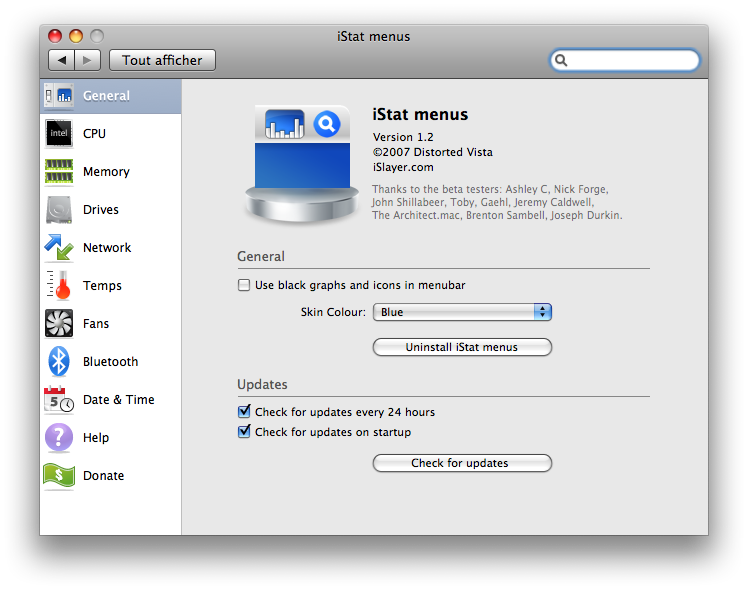The width and height of the screenshot is (748, 590).
Task: Click the iStat menus window title
Action: (374, 36)
